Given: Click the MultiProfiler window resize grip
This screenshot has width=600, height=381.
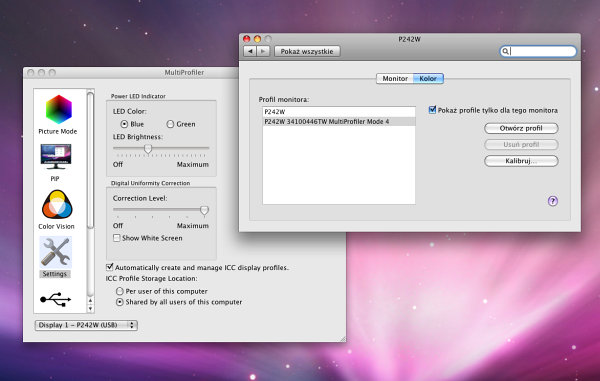Looking at the screenshot, I should (x=343, y=339).
